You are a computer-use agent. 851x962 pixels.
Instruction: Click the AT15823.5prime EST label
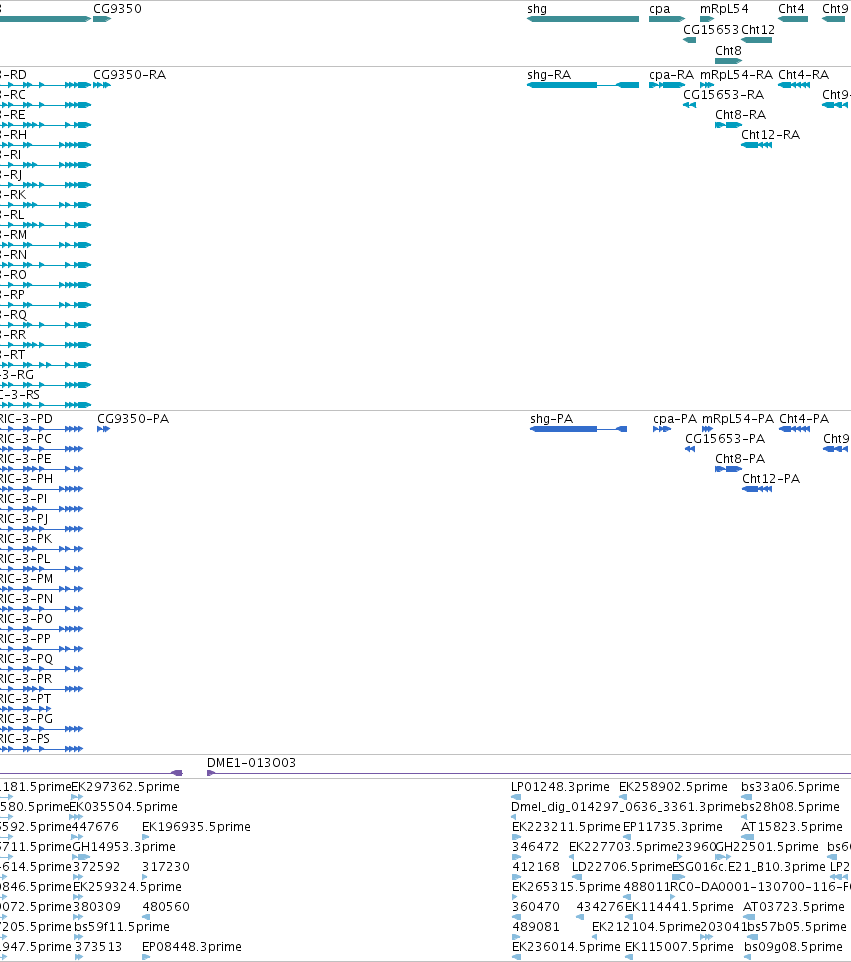tap(792, 826)
